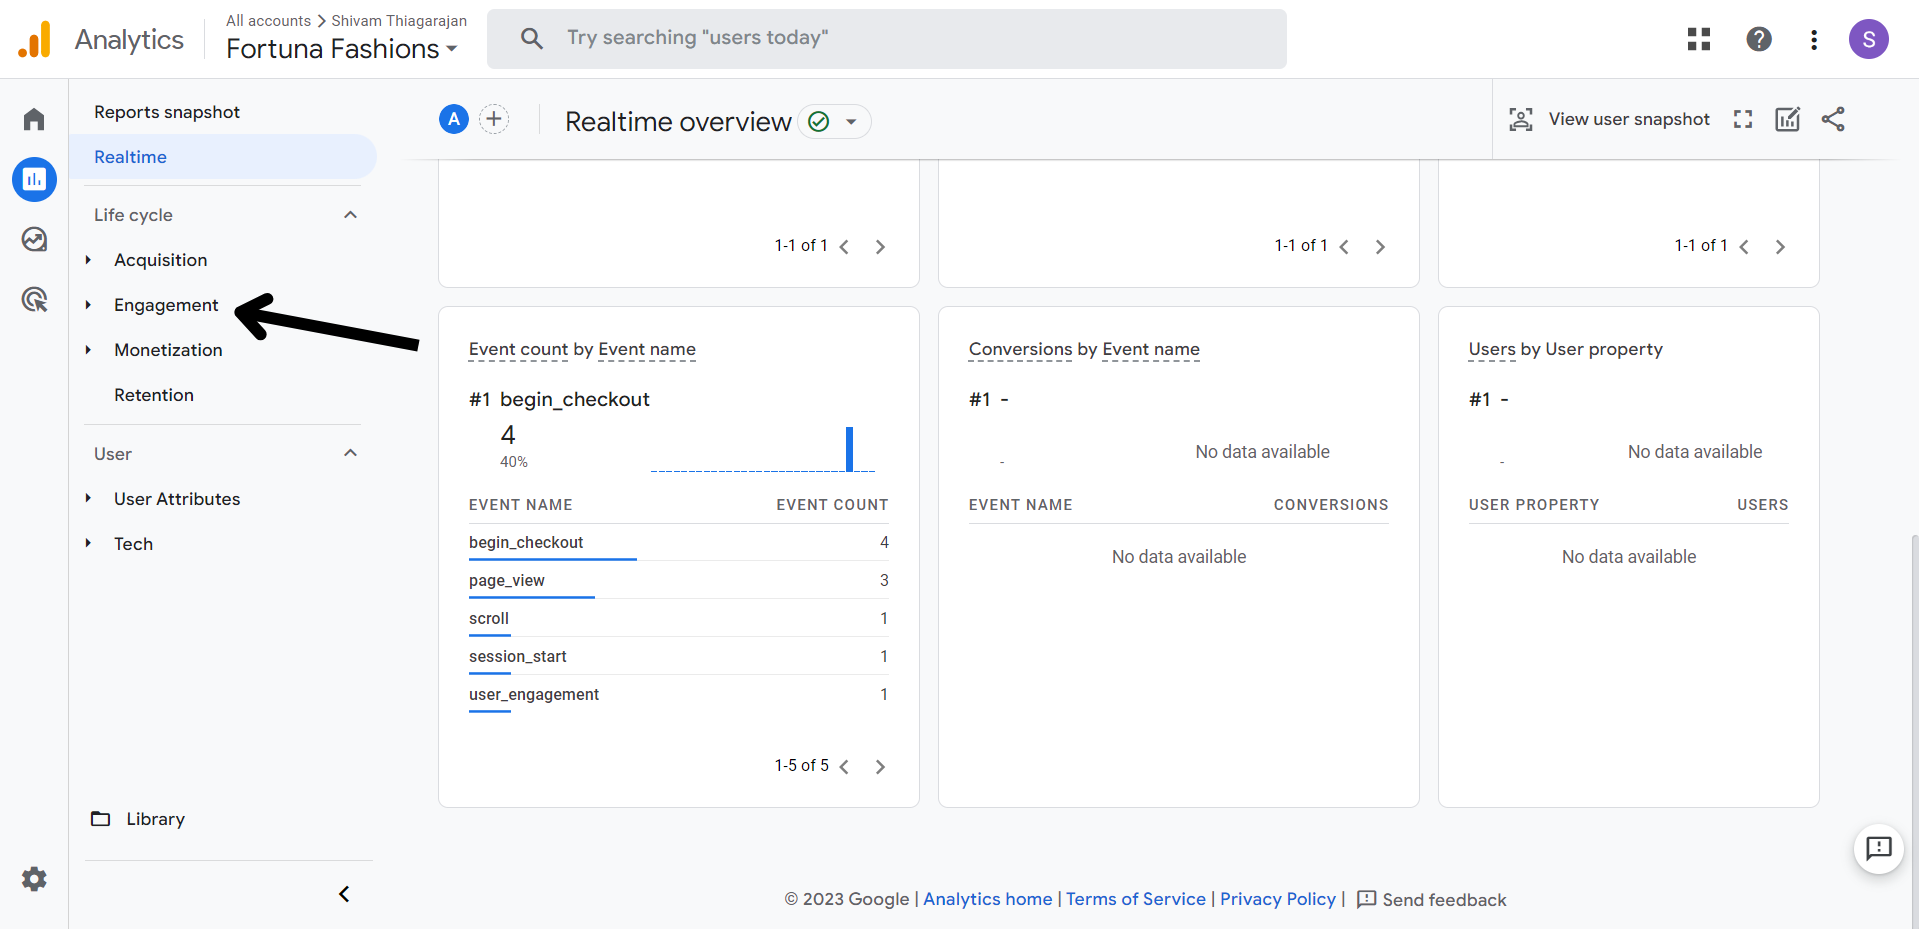Expand the Engagement report category
The height and width of the screenshot is (929, 1919).
click(166, 304)
